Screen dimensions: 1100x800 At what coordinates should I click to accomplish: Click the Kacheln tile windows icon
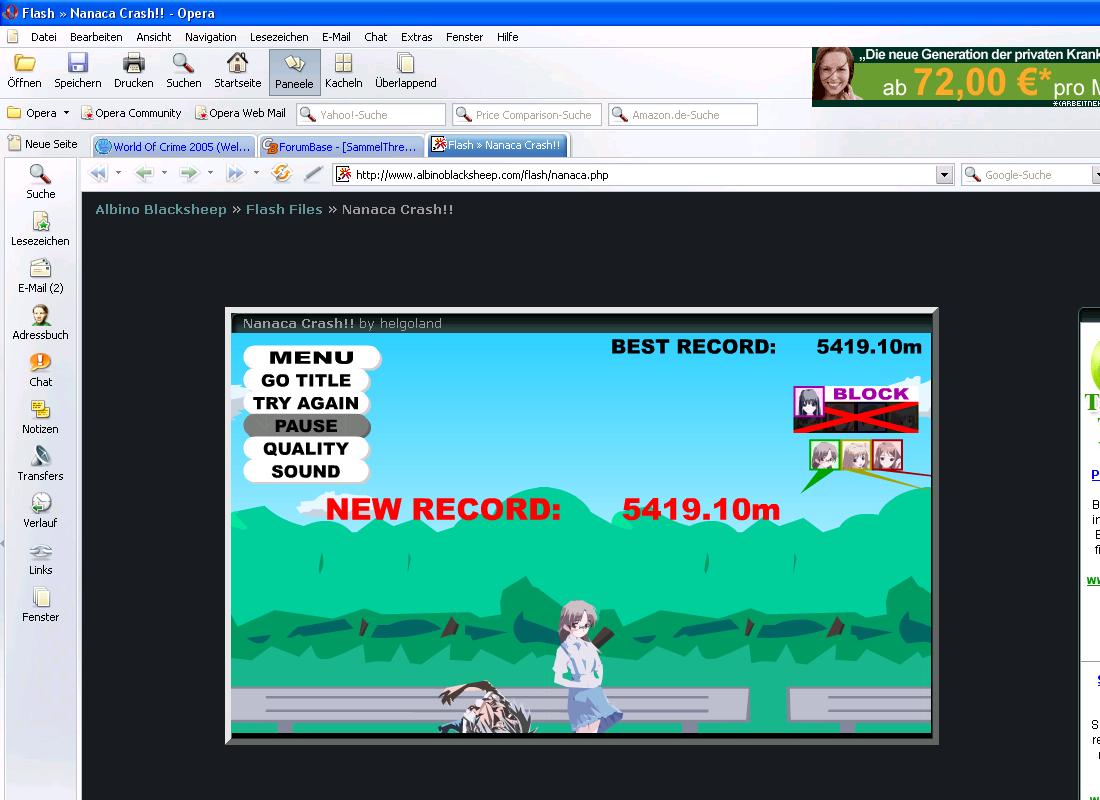click(x=343, y=63)
